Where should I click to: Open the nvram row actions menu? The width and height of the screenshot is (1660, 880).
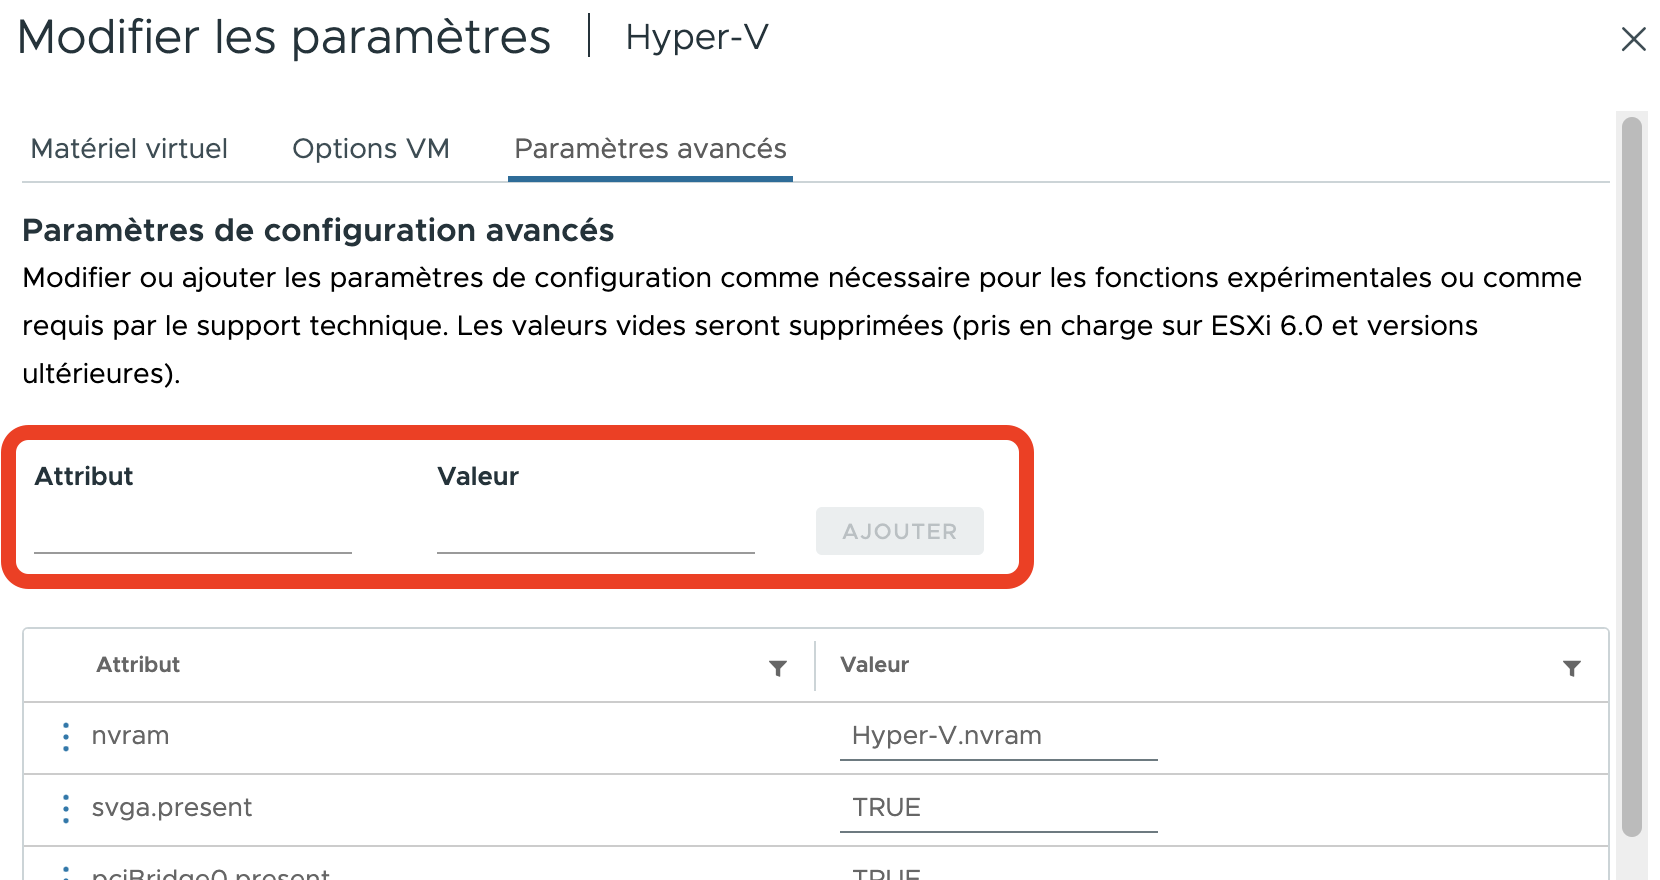pyautogui.click(x=66, y=736)
